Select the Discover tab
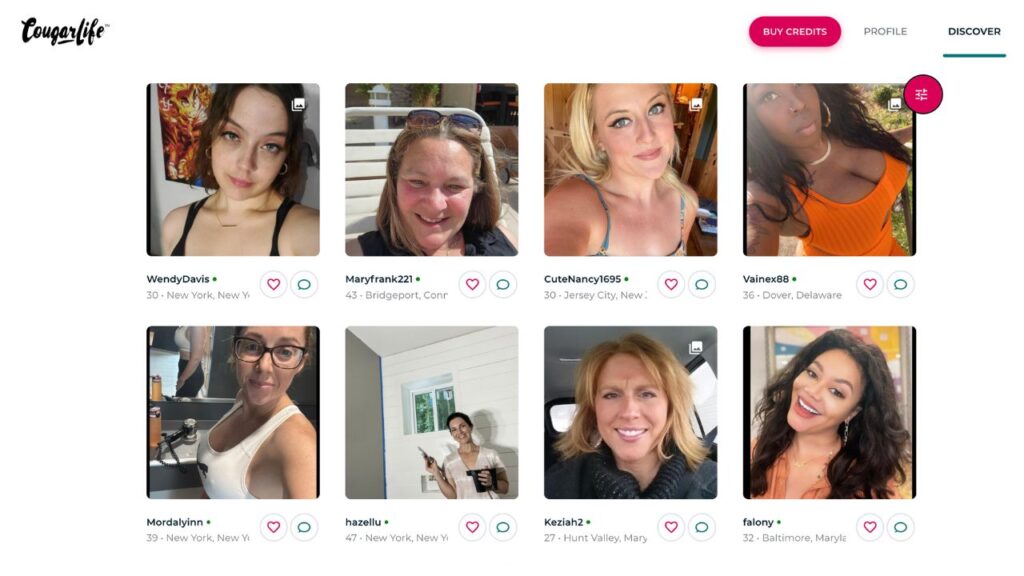This screenshot has height=576, width=1024. (974, 32)
